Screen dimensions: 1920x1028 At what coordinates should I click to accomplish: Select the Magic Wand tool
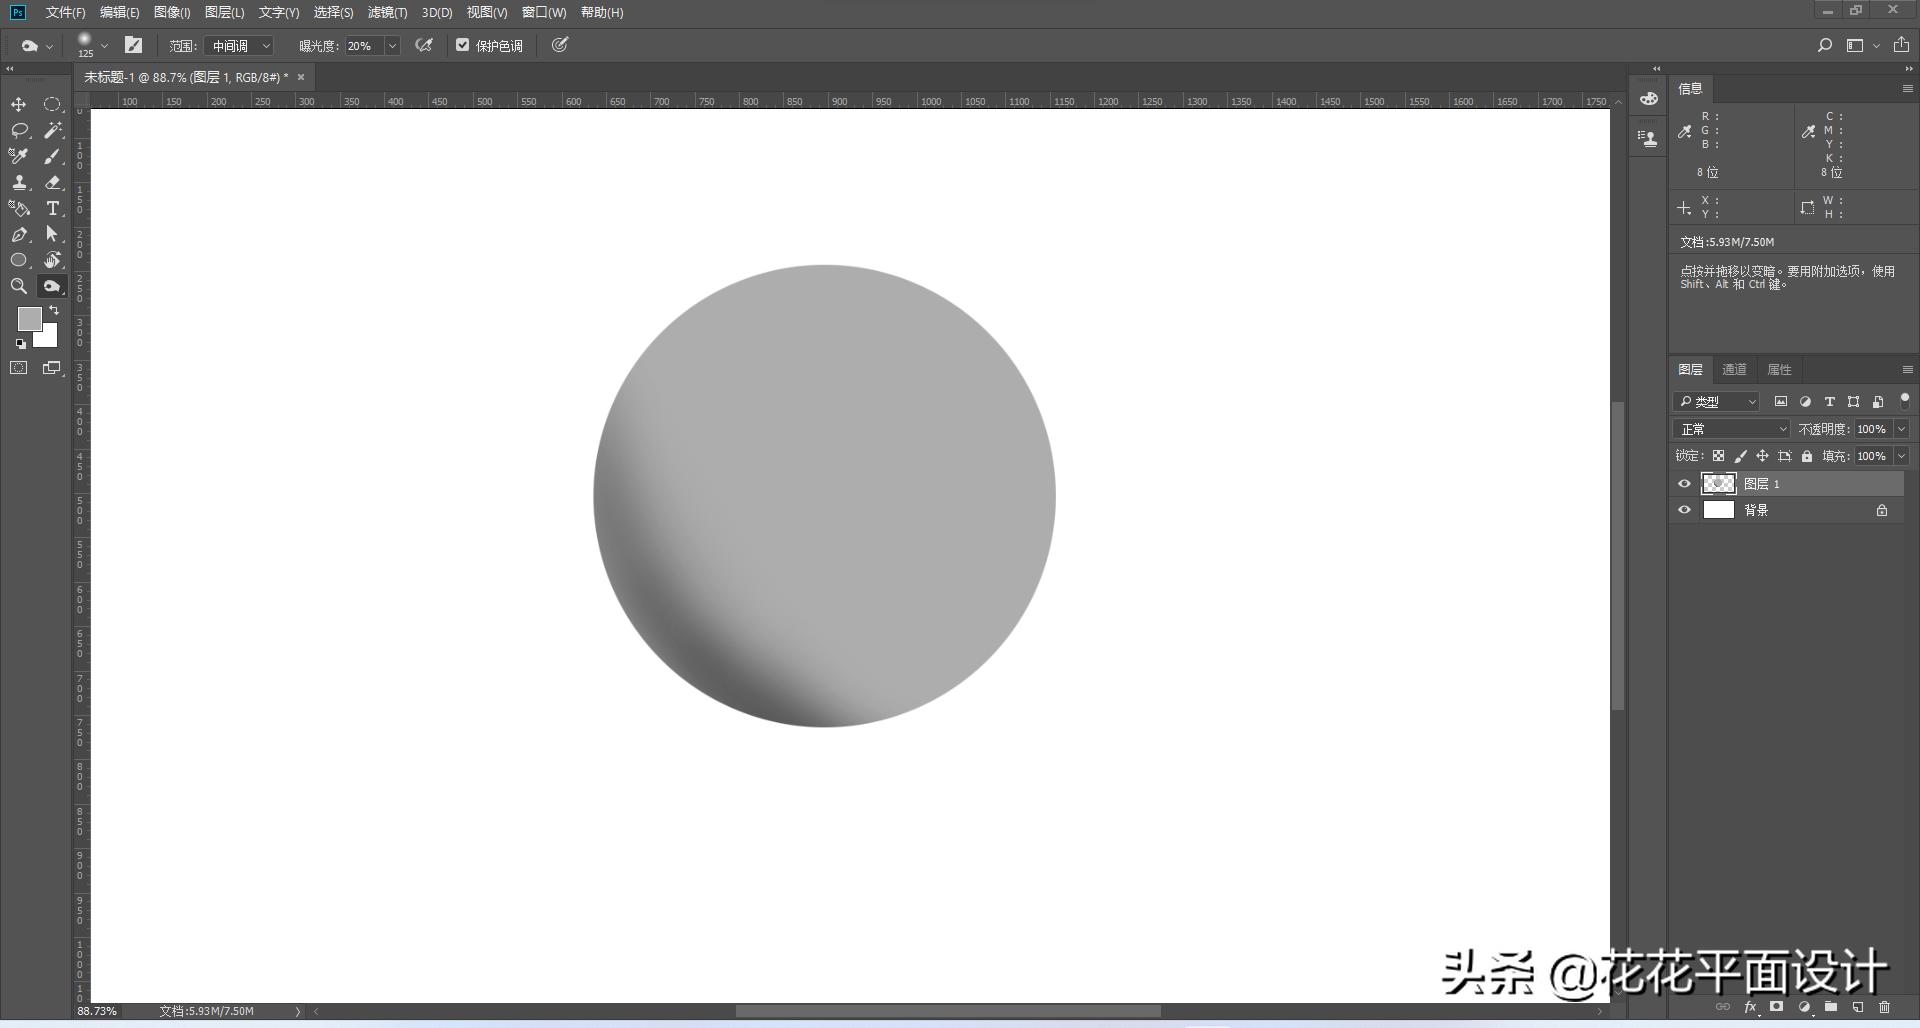(x=52, y=131)
